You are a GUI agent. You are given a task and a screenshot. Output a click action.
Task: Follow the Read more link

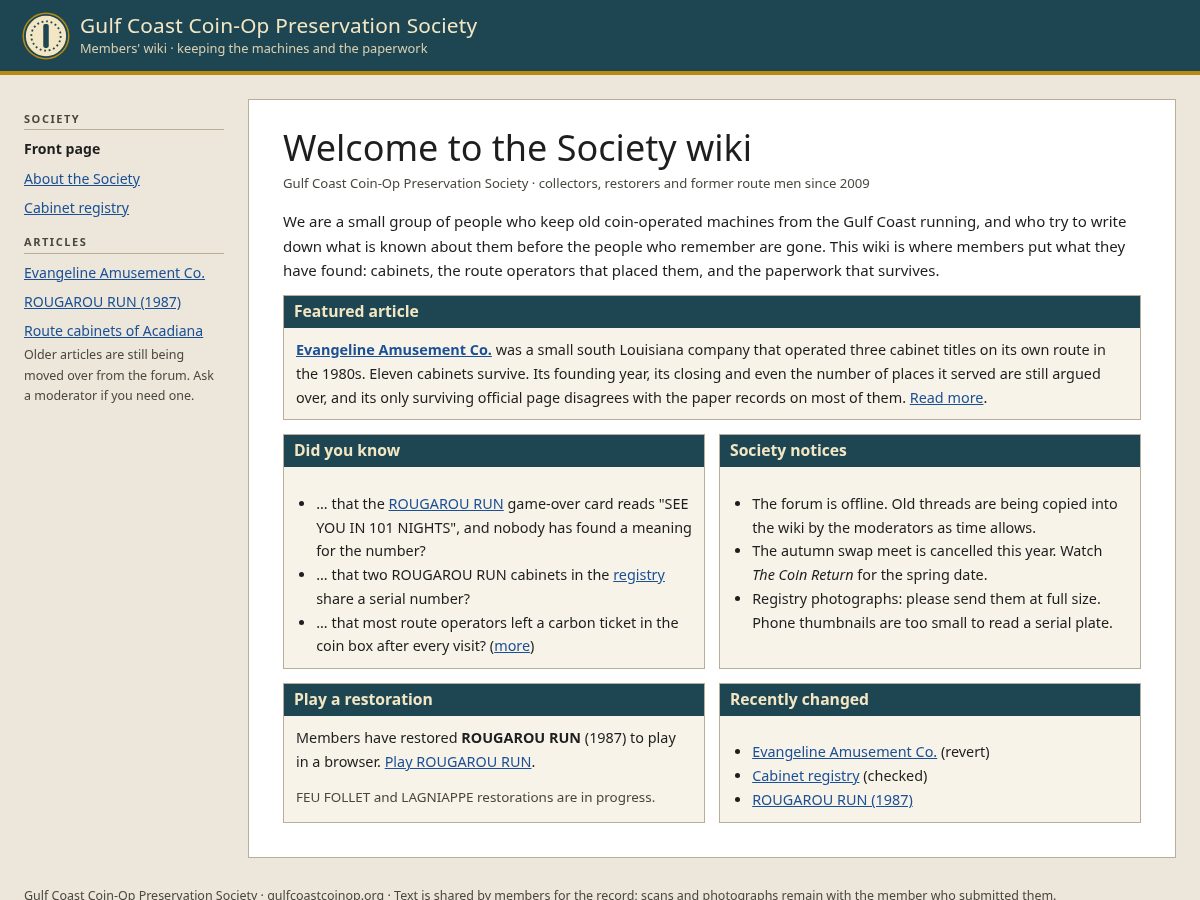pos(946,398)
